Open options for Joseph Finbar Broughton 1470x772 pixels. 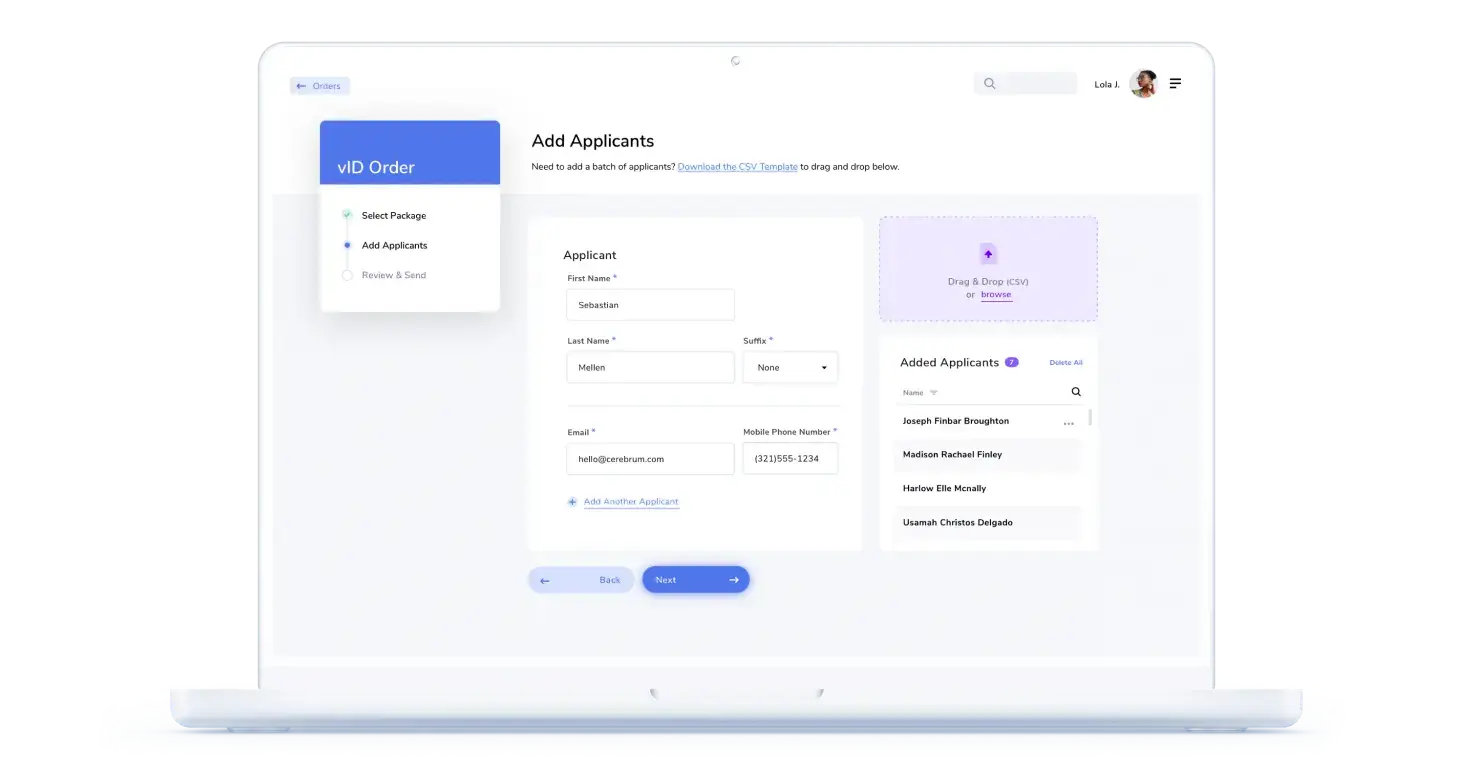click(1069, 423)
